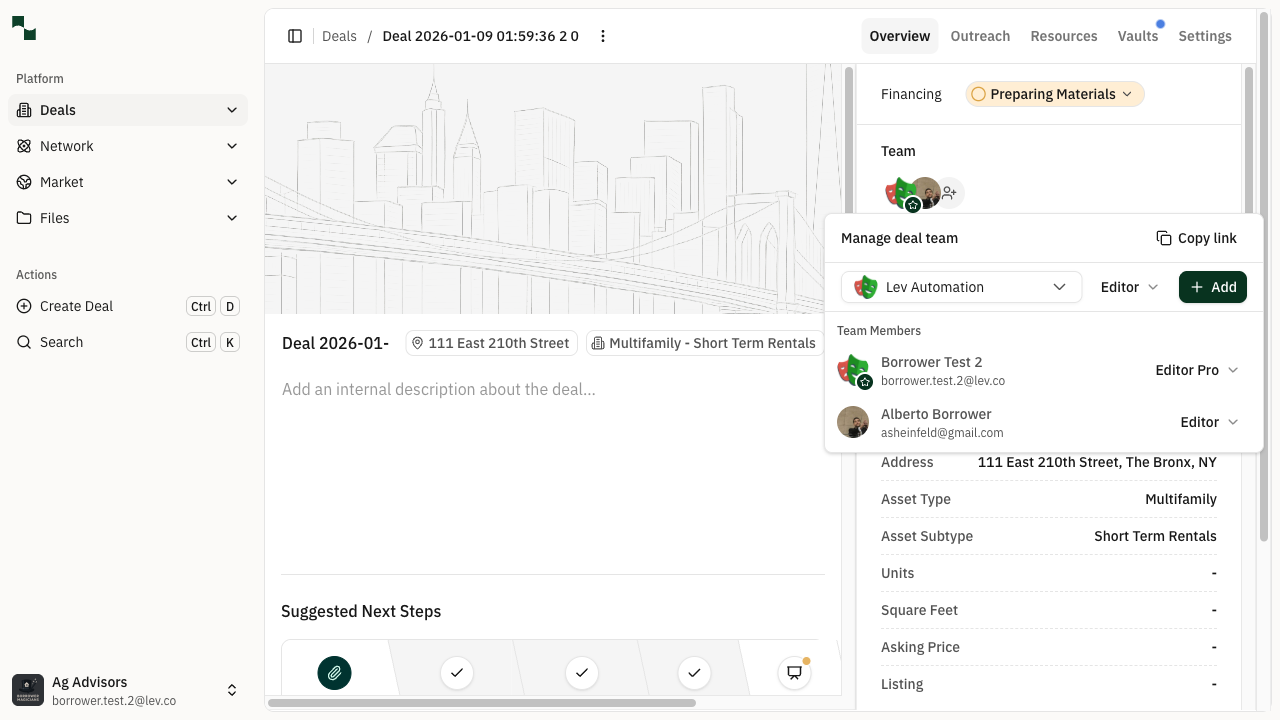The height and width of the screenshot is (720, 1280).
Task: Toggle the left sidebar panel icon
Action: tap(295, 36)
